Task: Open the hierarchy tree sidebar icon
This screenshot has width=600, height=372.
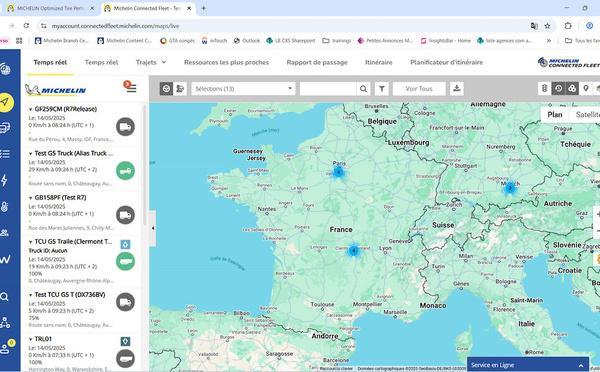Action: click(5, 323)
